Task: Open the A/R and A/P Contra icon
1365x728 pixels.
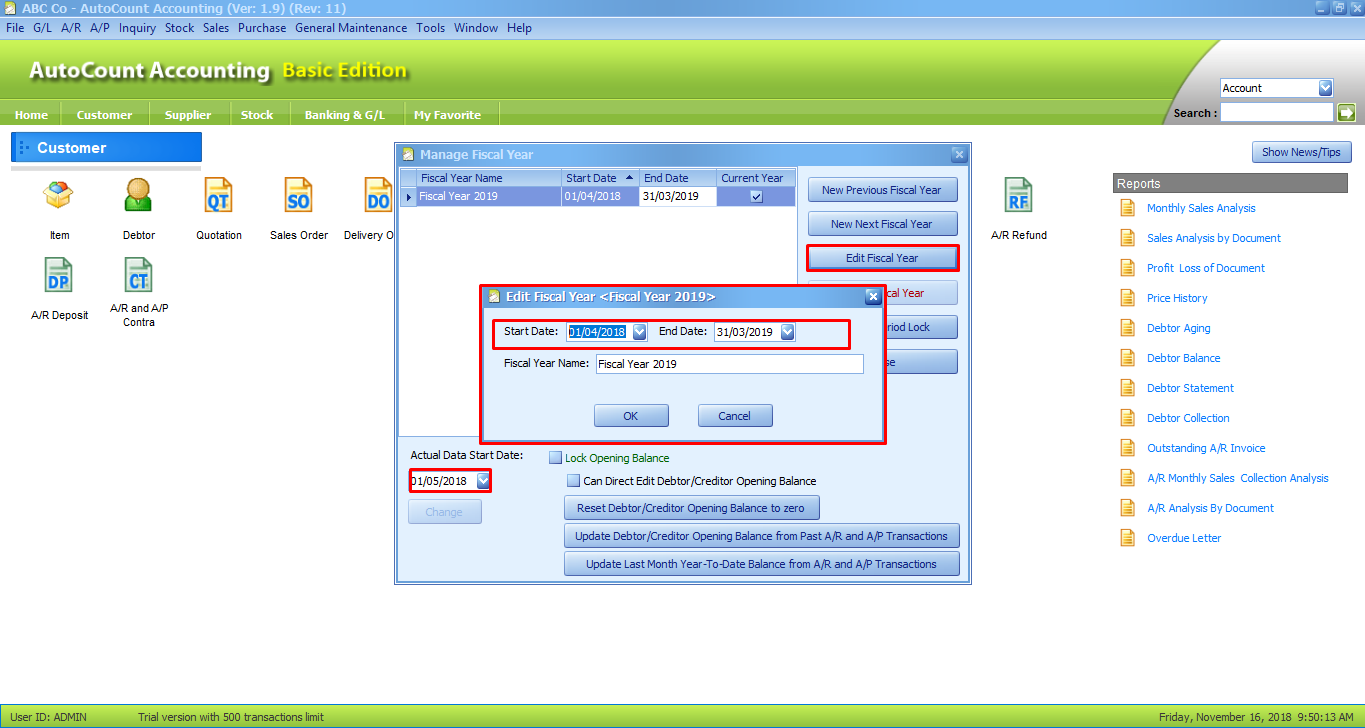Action: coord(139,276)
